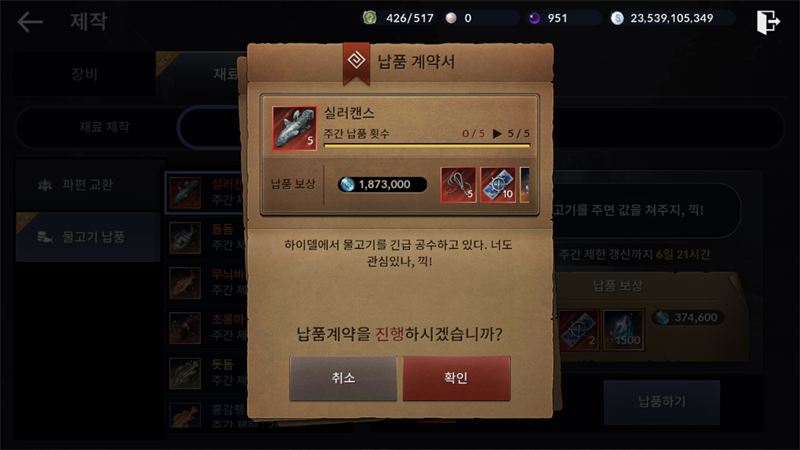800x450 pixels.
Task: Click the blue card reward icon with 10
Action: tap(498, 184)
